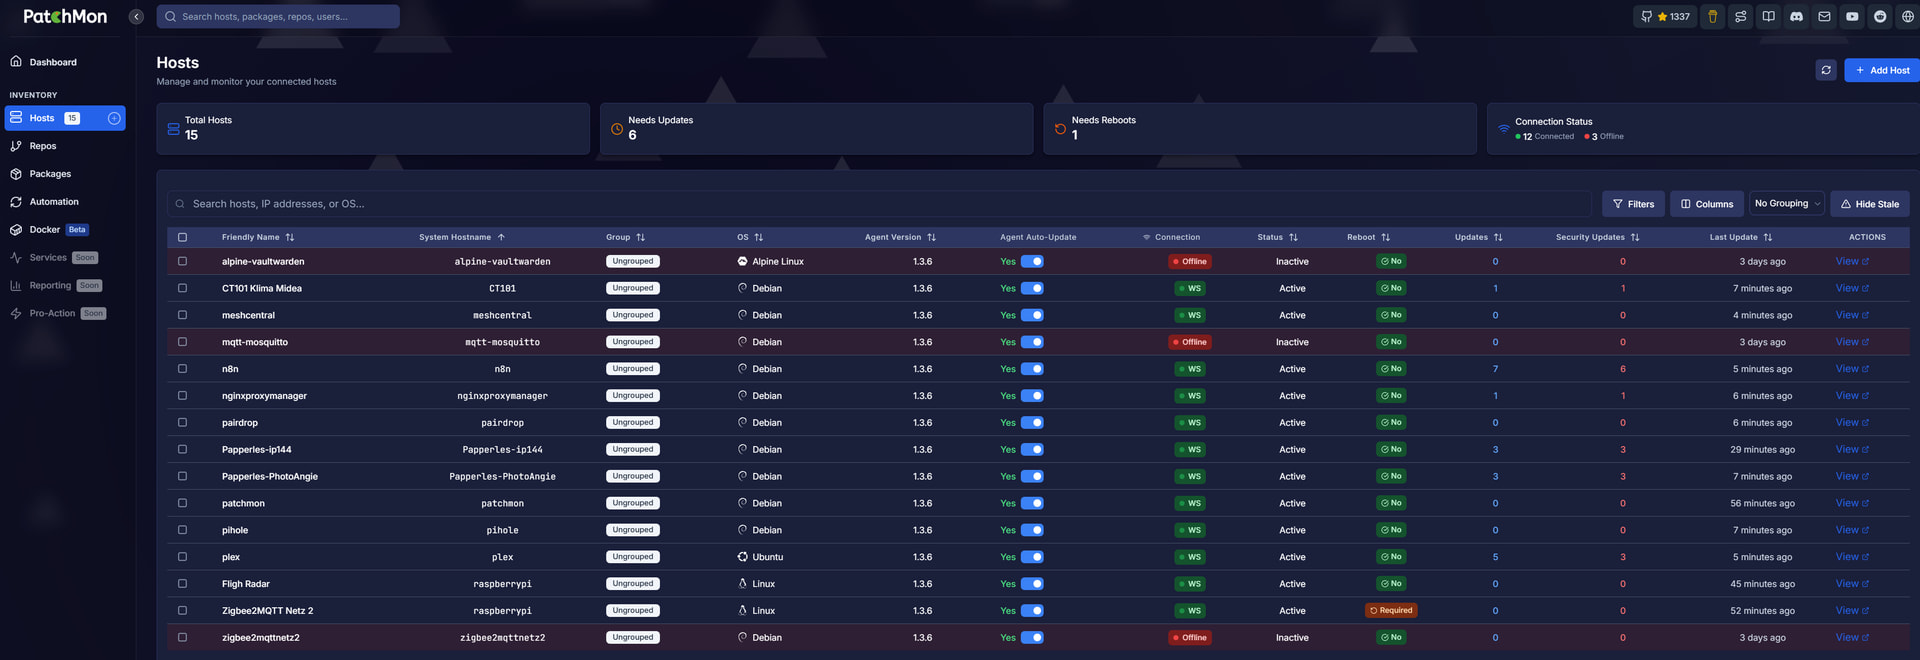Open the Columns selector
Viewport: 1920px width, 660px height.
[x=1706, y=204]
